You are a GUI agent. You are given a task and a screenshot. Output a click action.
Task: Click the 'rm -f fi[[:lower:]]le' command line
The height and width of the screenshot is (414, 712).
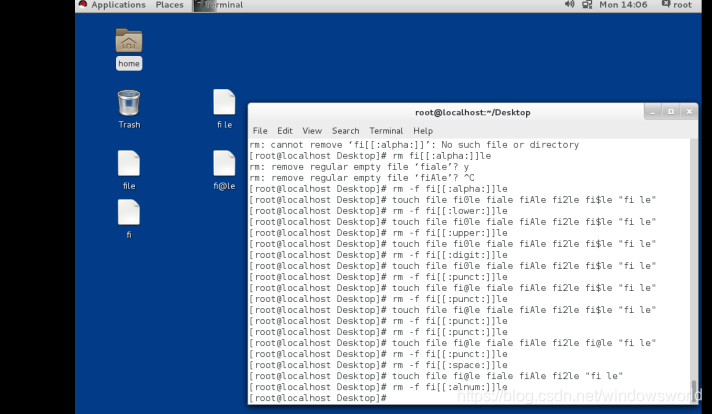point(378,211)
